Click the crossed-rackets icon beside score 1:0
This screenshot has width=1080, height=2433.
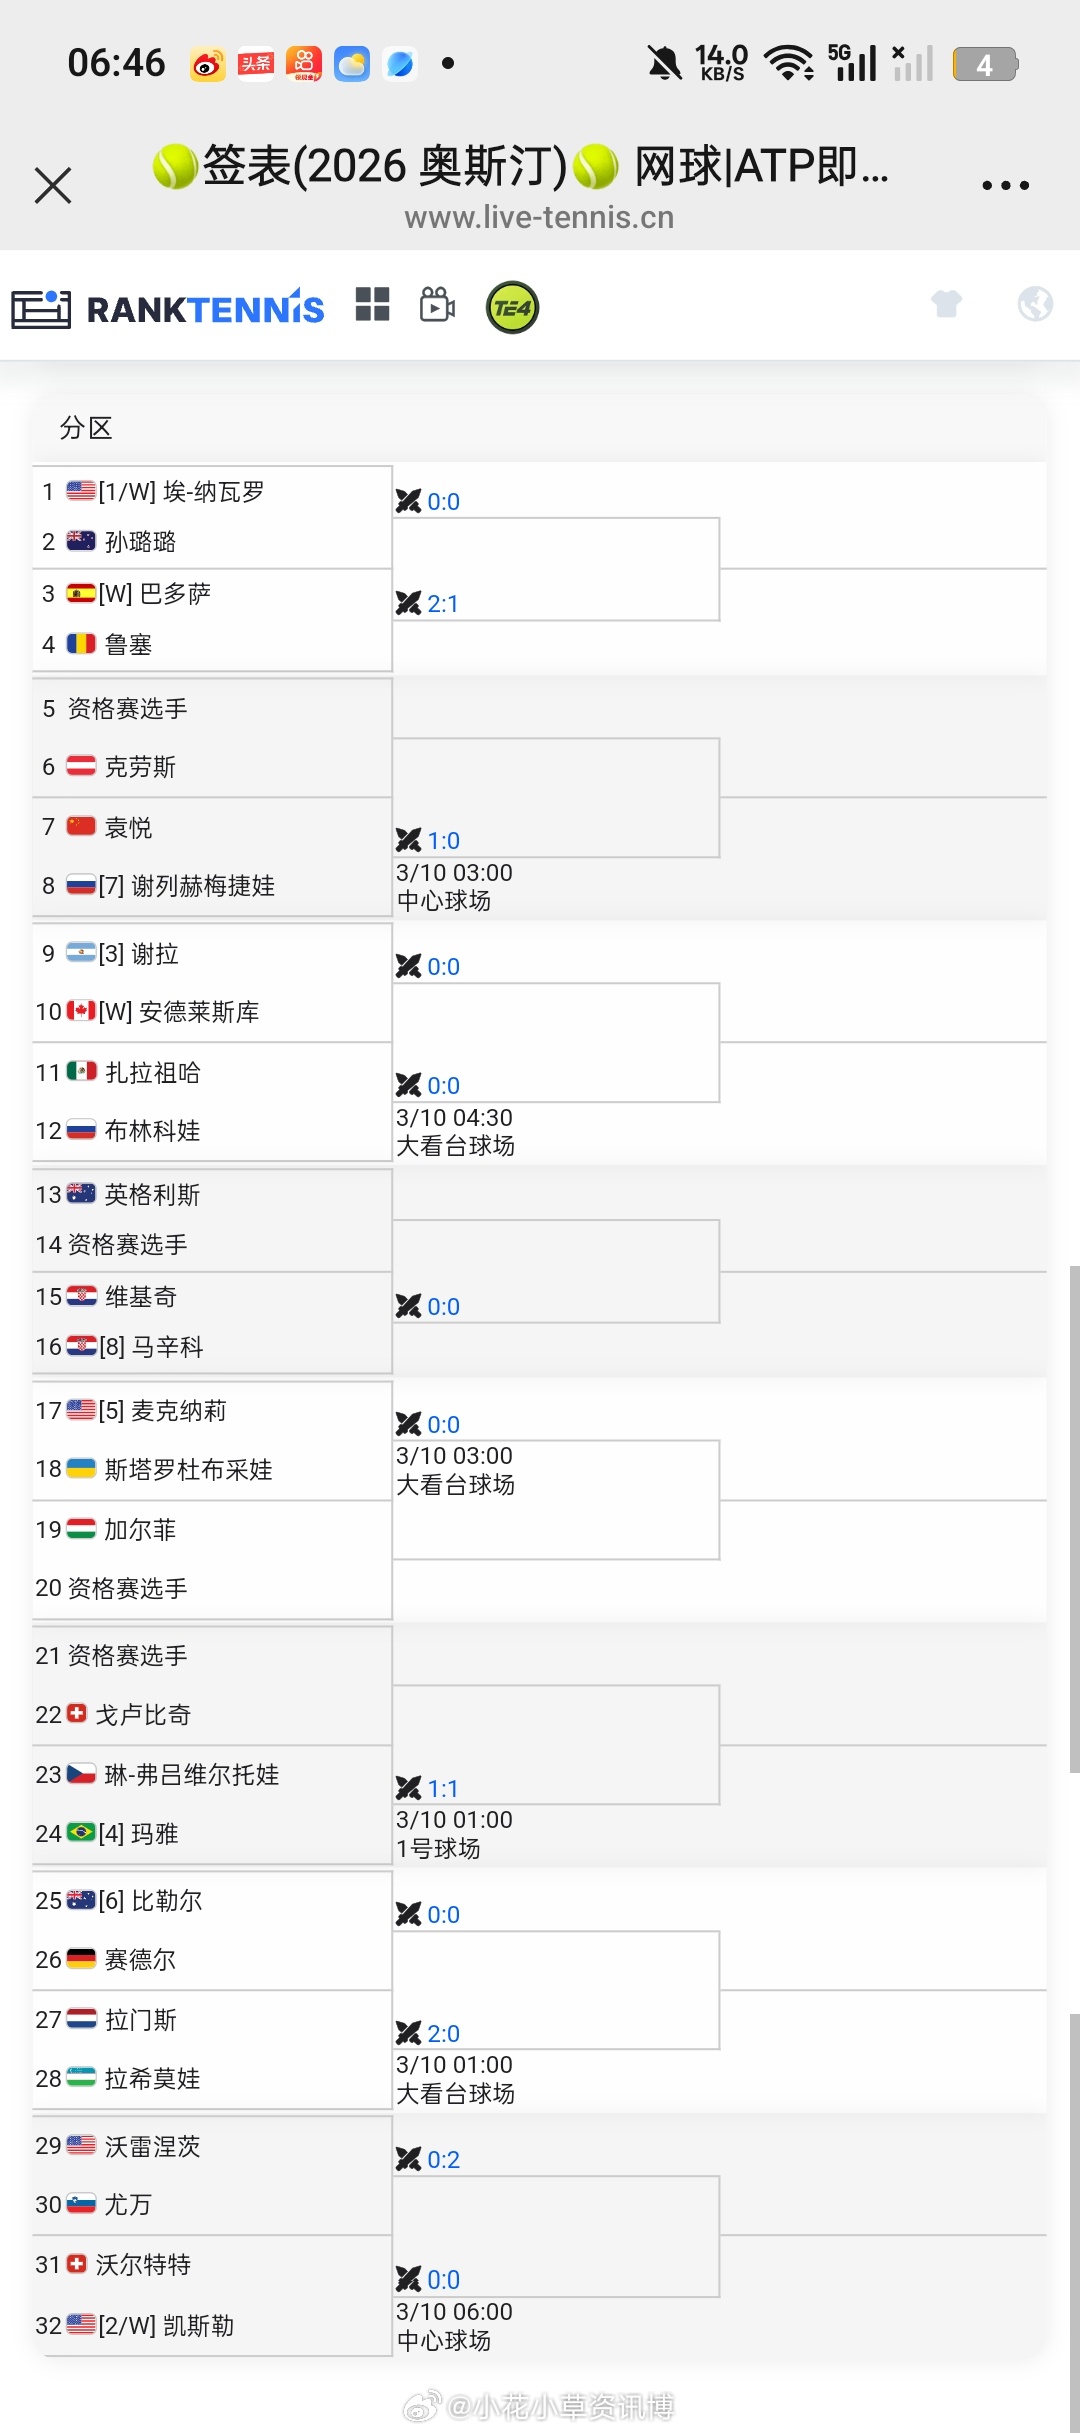[410, 840]
